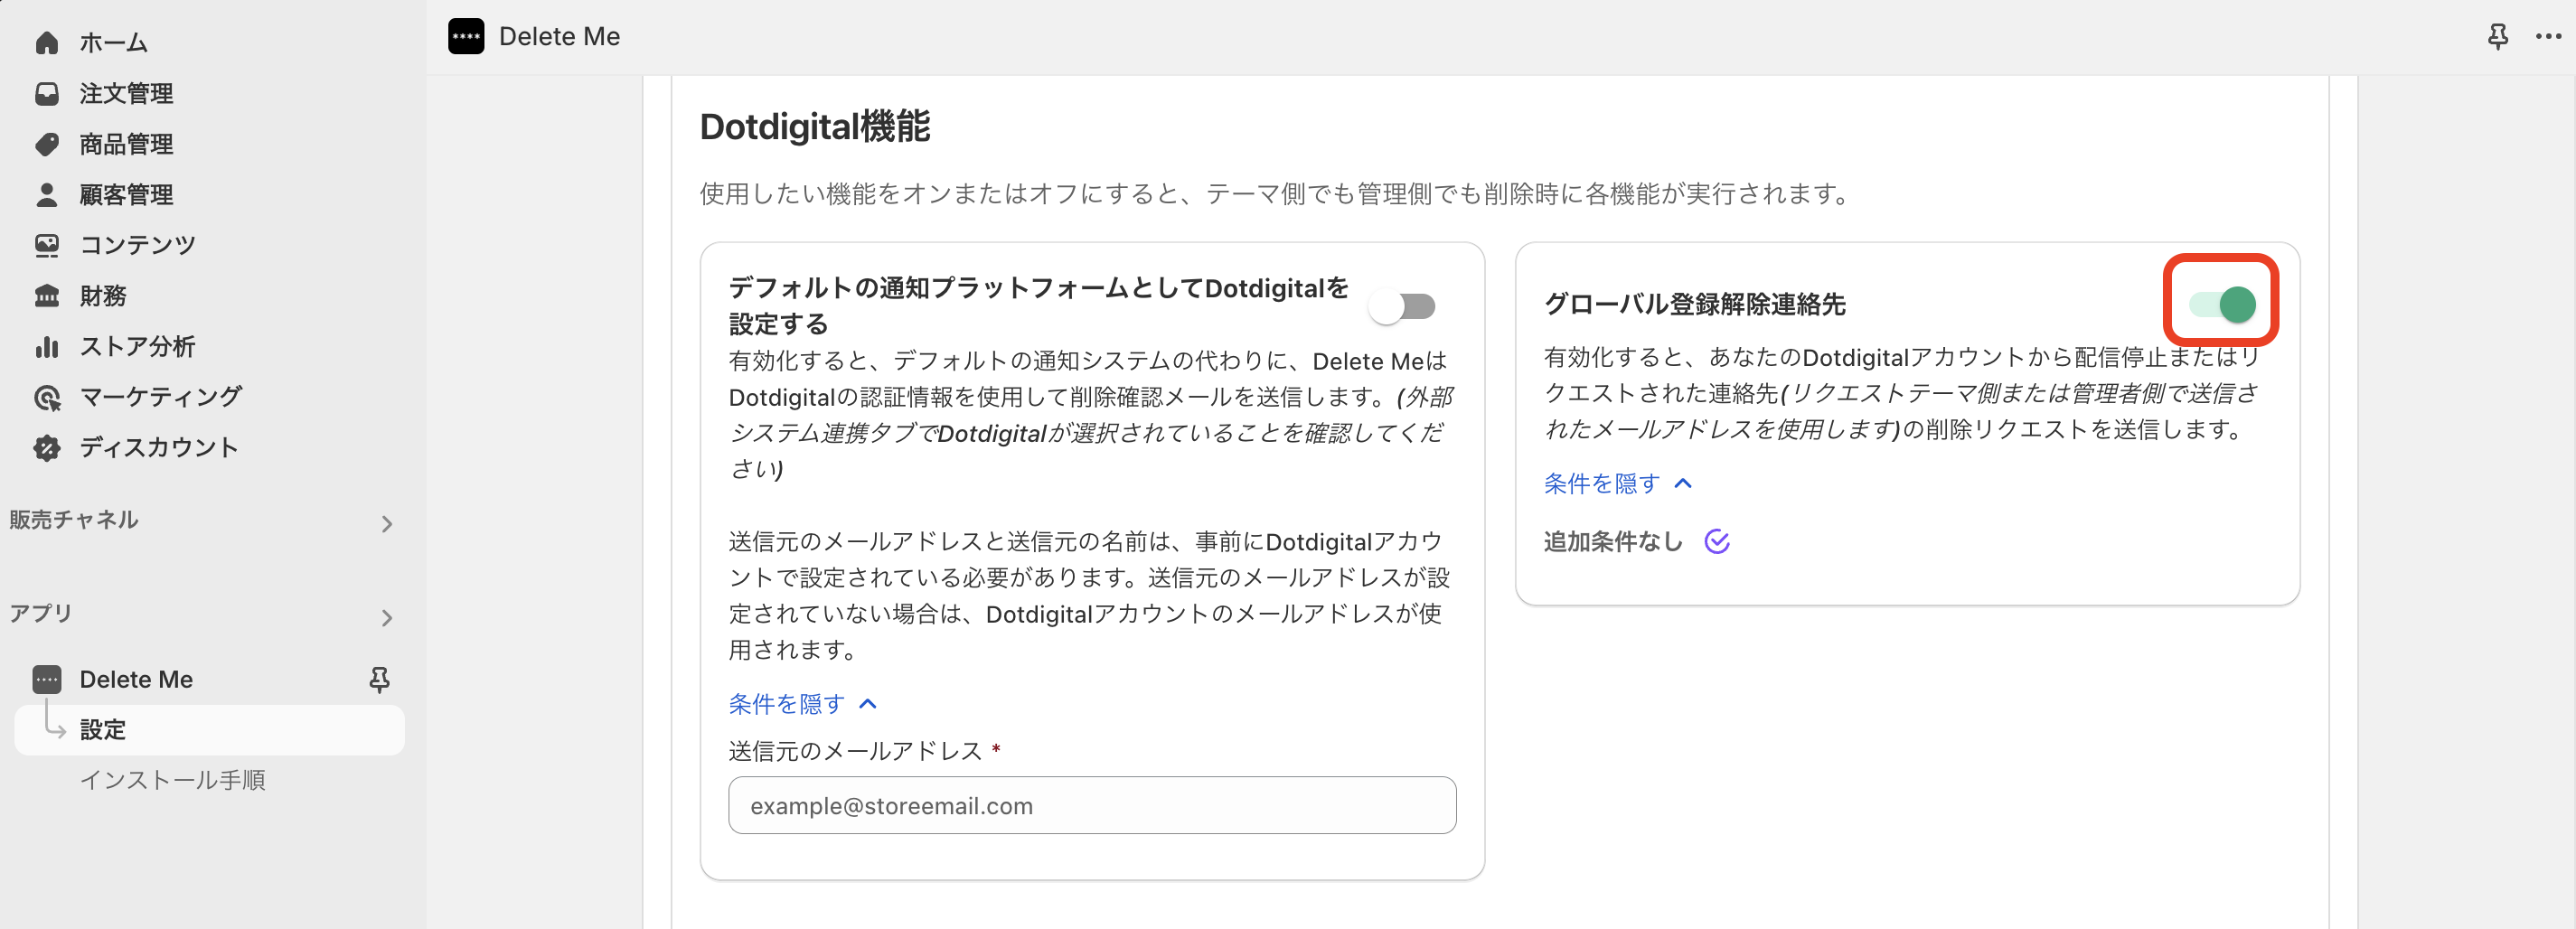This screenshot has height=929, width=2576.
Task: Click the Delete Me title in the header
Action: point(559,37)
